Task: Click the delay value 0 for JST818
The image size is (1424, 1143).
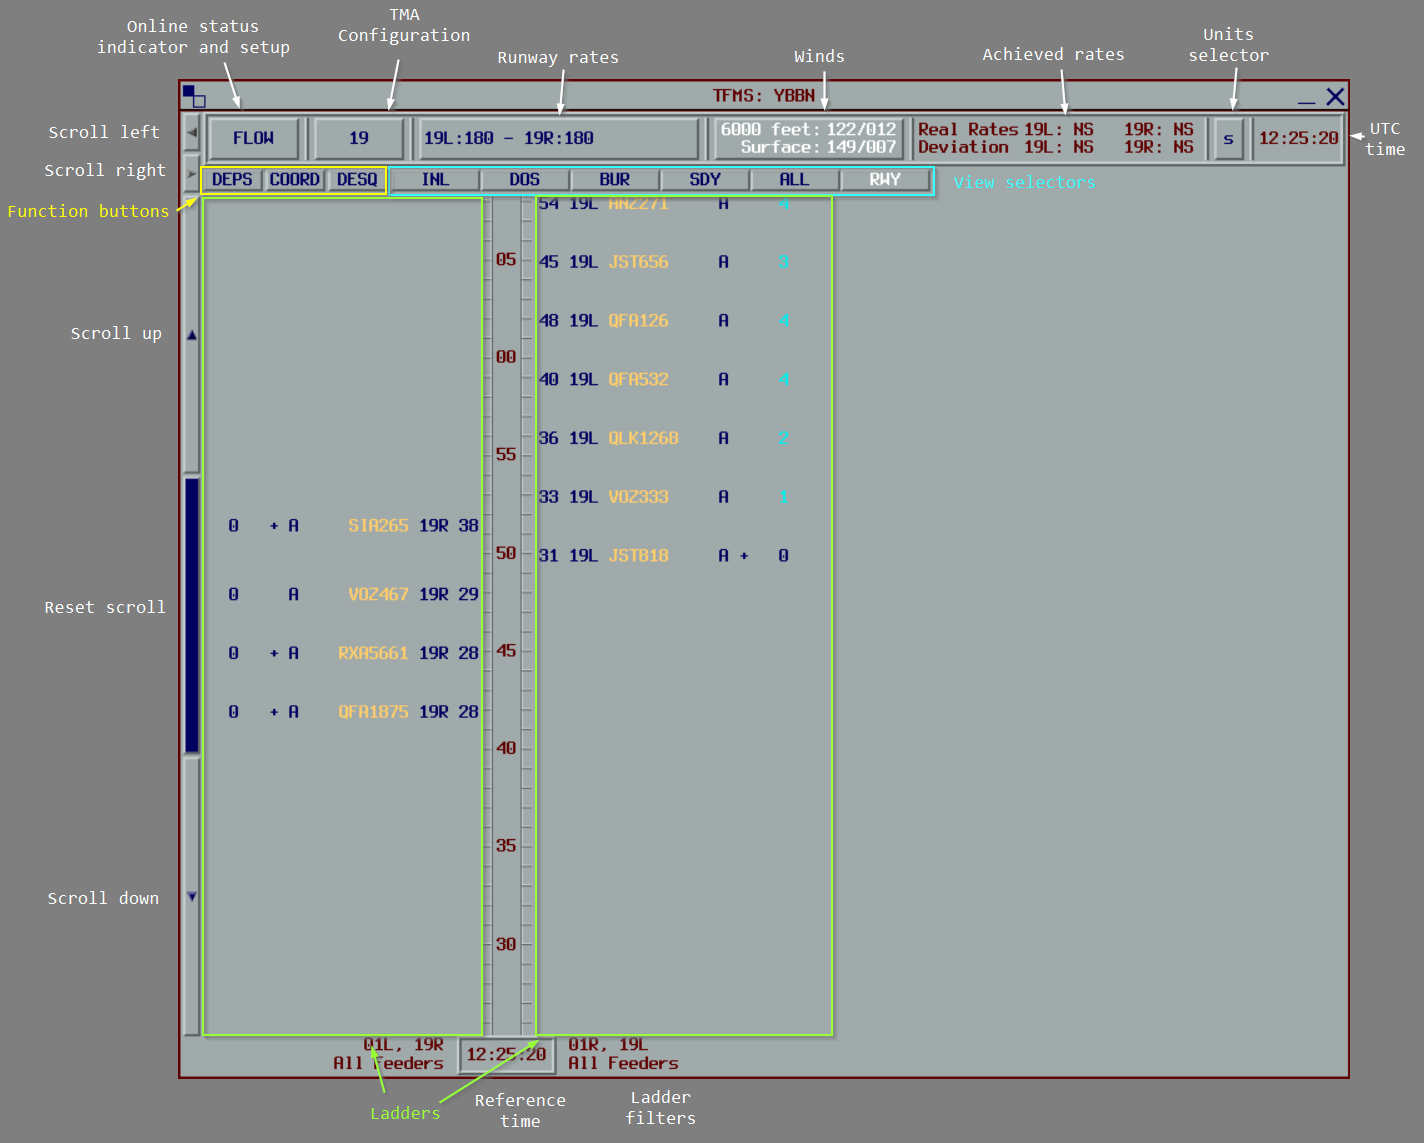Action: click(783, 556)
